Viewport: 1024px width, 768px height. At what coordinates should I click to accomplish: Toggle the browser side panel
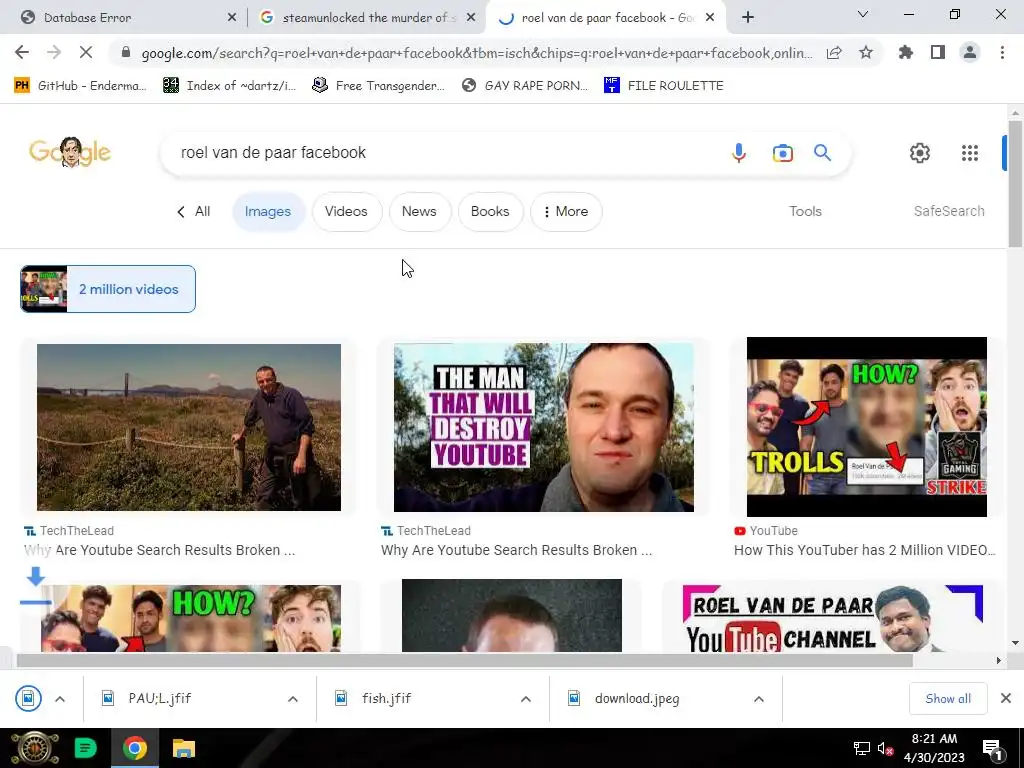(x=938, y=53)
